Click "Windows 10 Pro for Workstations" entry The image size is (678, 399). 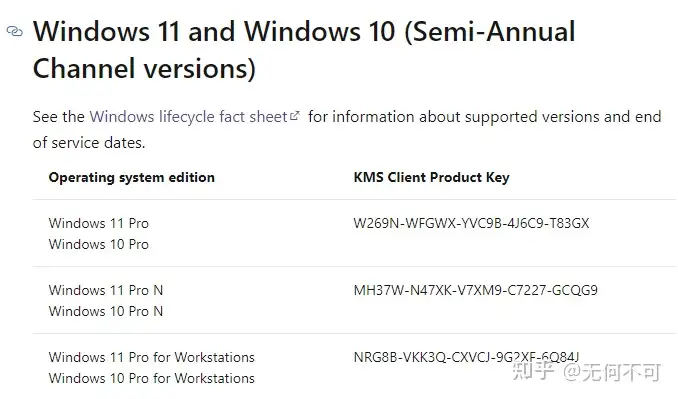[151, 378]
